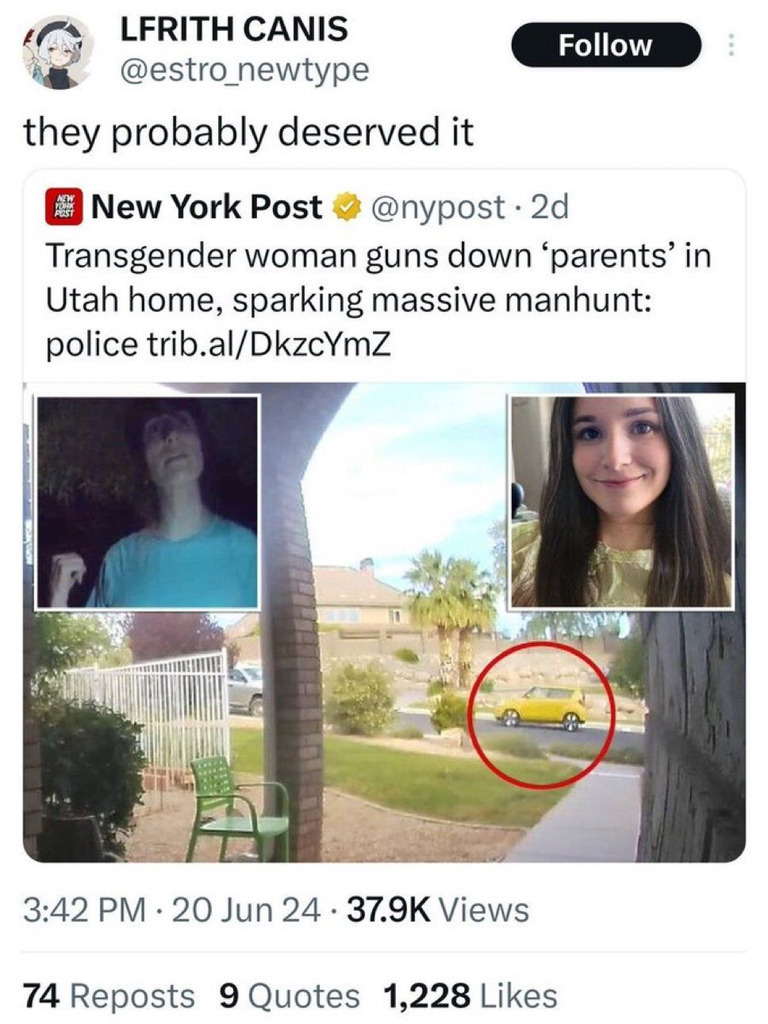768x1024 pixels.
Task: Click the red-circled yellow car in image
Action: [x=542, y=714]
